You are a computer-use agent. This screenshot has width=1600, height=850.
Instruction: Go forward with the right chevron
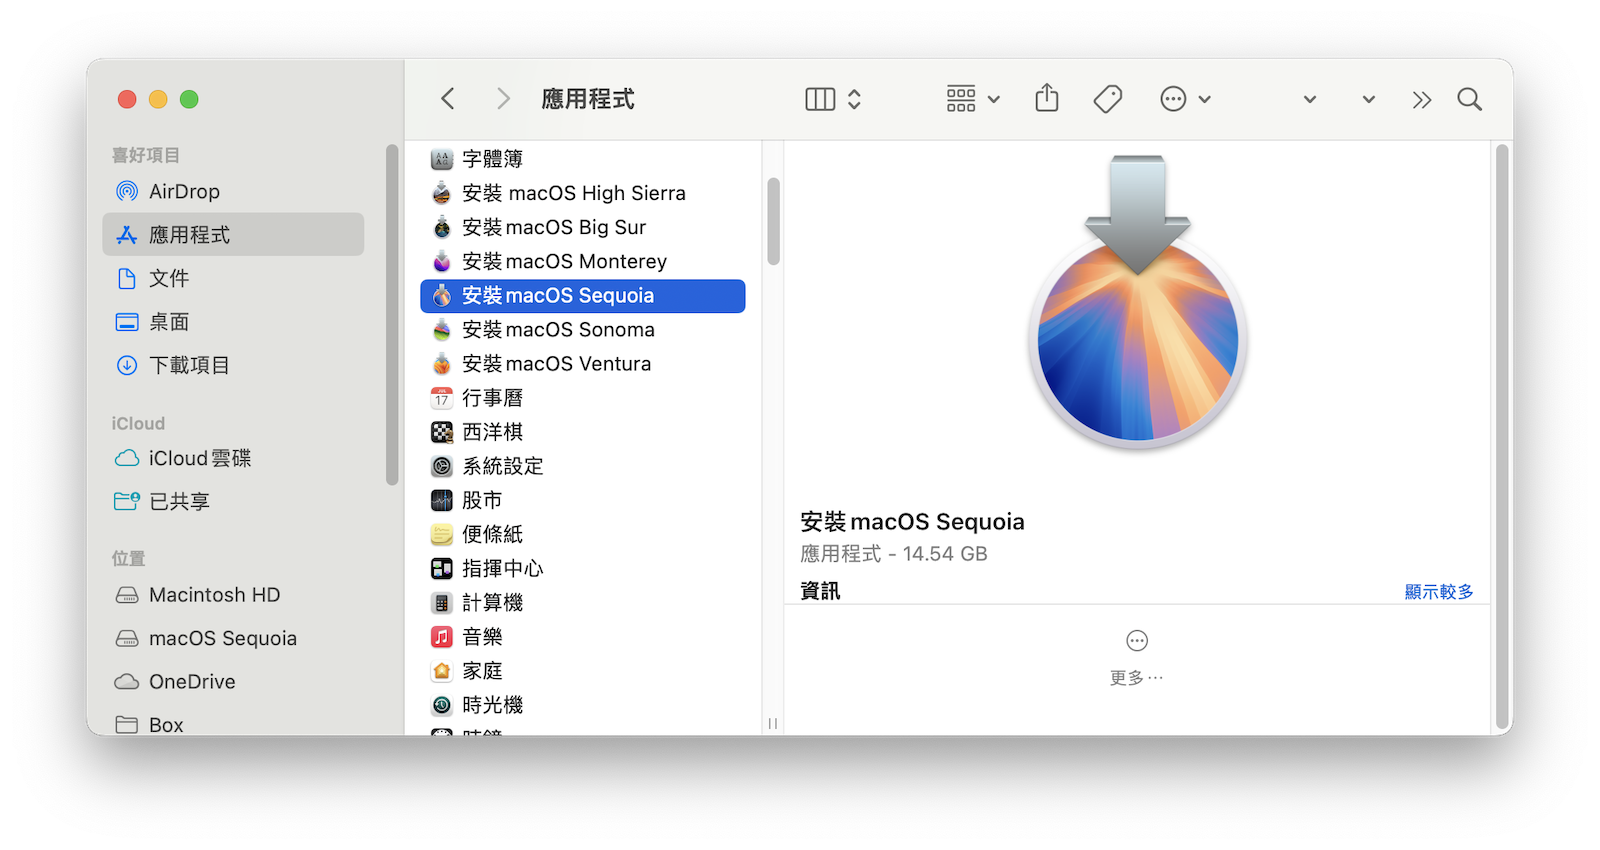click(503, 99)
